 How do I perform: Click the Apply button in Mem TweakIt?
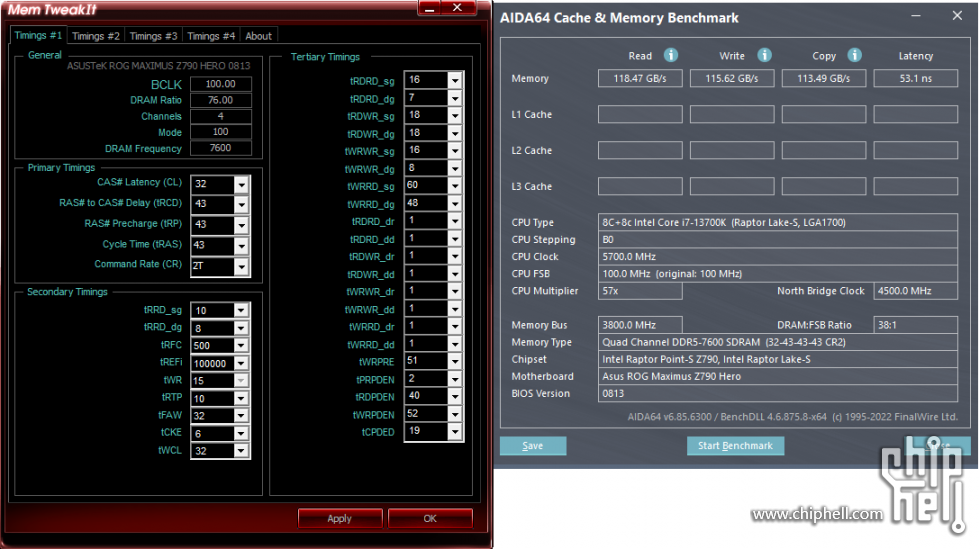click(340, 518)
